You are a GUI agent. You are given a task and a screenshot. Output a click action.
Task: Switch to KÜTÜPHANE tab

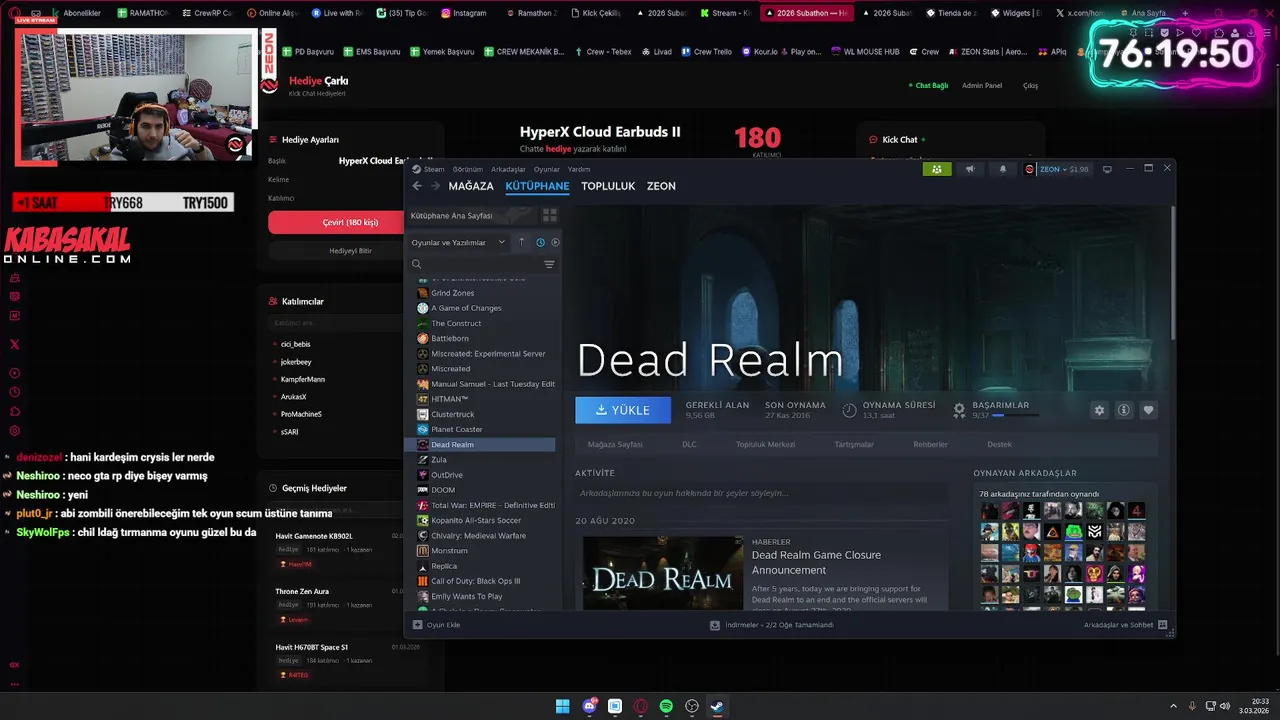coord(537,186)
